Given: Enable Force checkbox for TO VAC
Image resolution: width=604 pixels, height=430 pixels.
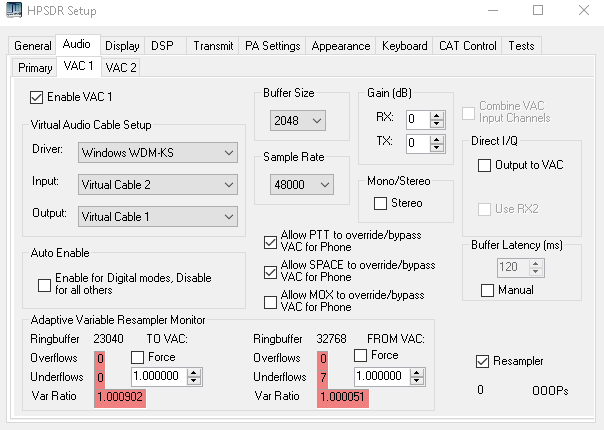Looking at the screenshot, I should click(x=139, y=357).
